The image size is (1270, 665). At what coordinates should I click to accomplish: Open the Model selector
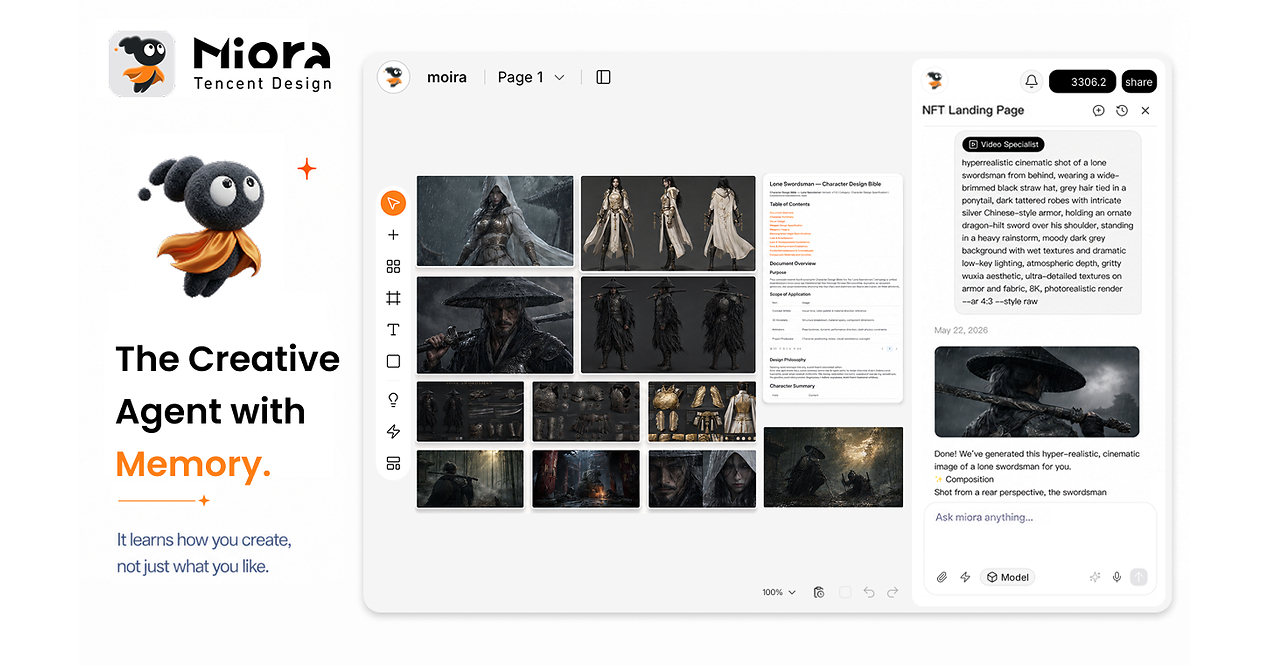click(1007, 577)
